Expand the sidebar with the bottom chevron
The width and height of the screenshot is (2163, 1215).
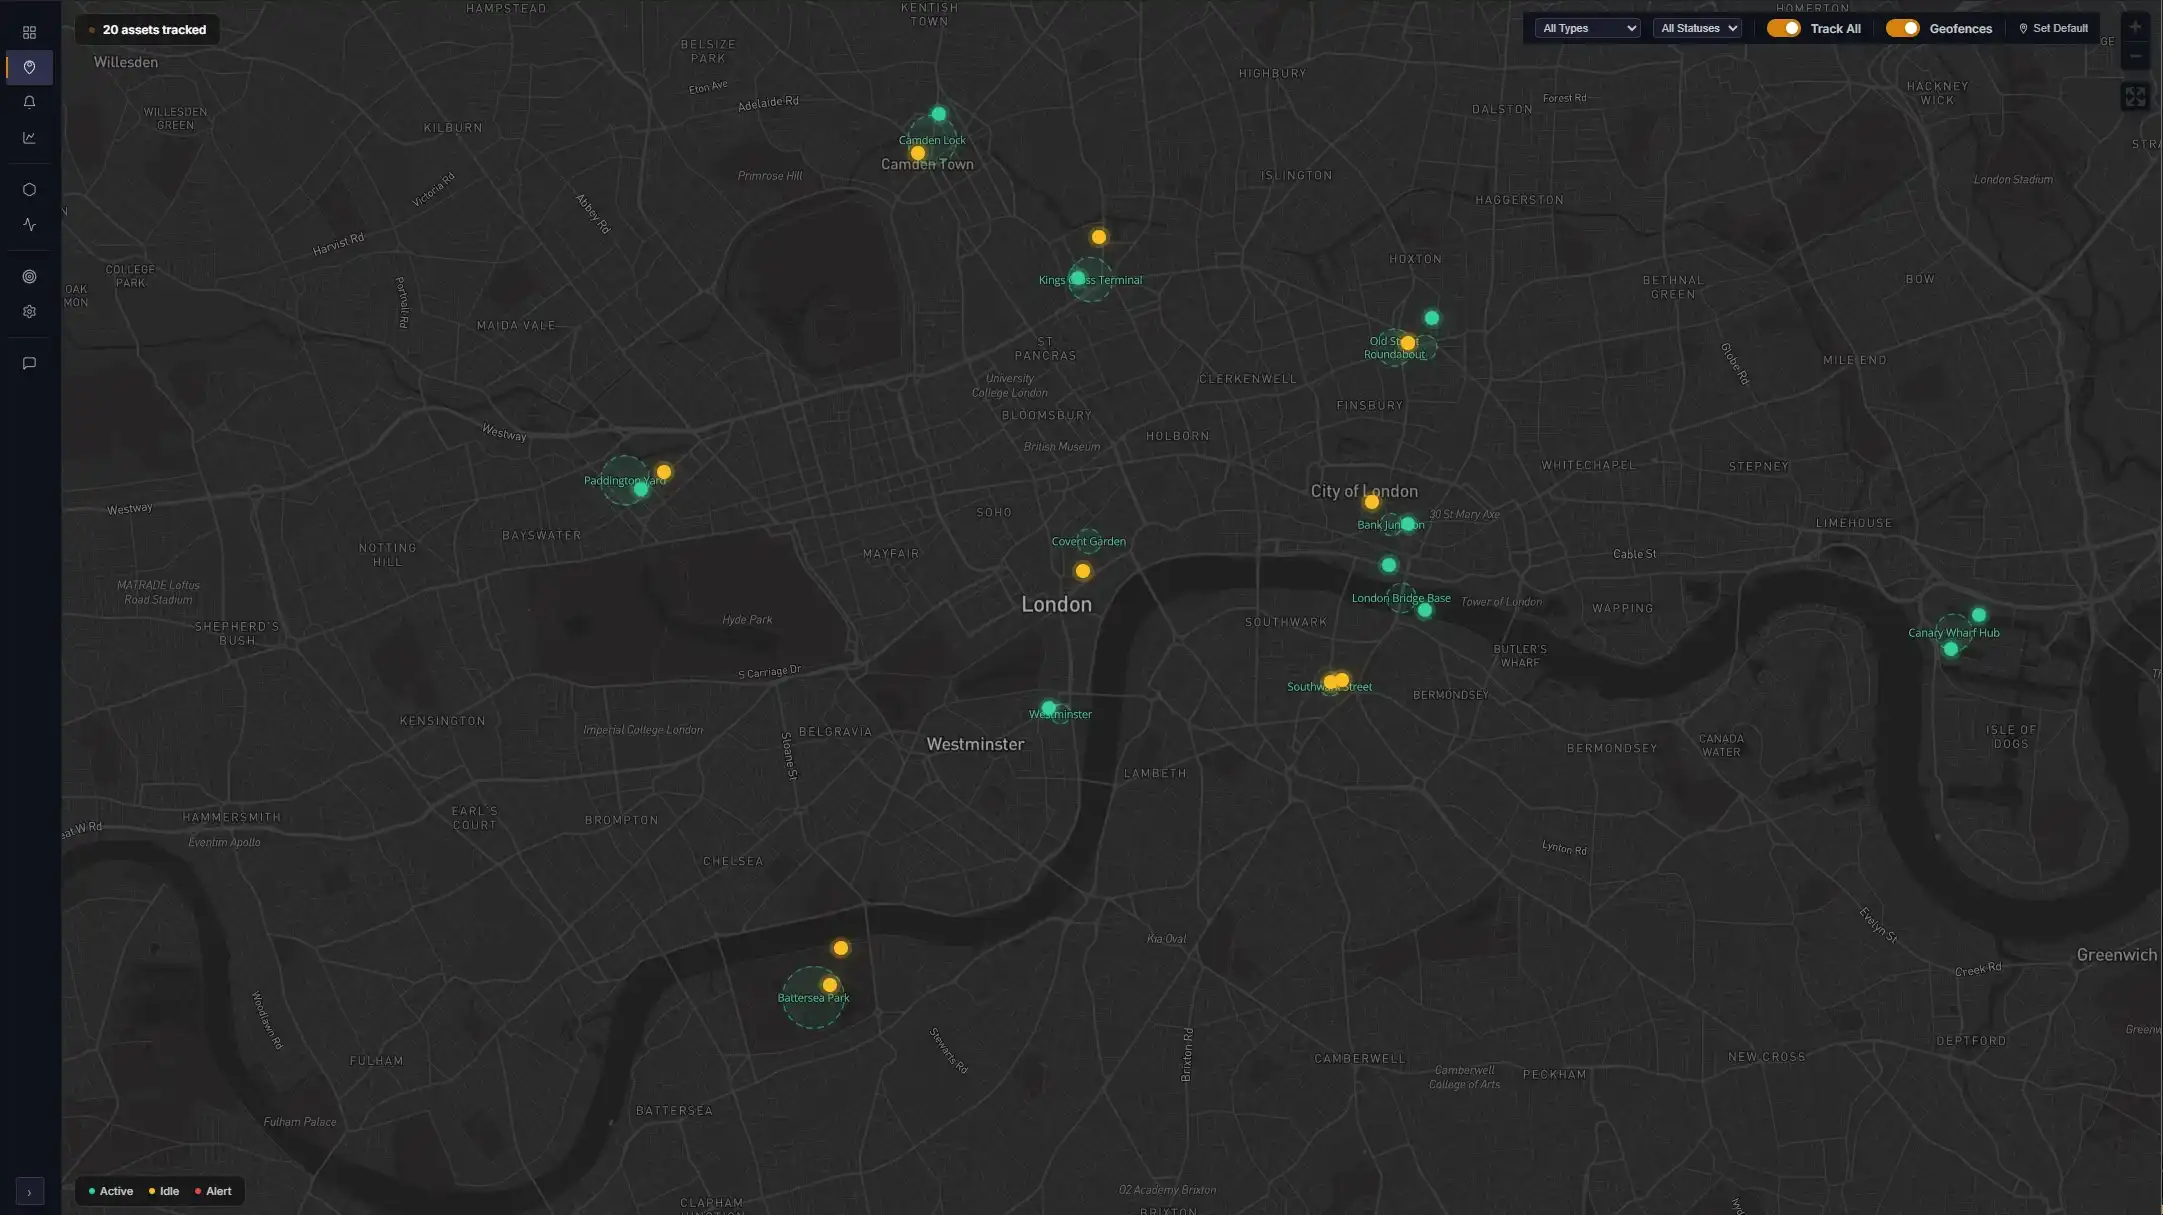[x=29, y=1192]
